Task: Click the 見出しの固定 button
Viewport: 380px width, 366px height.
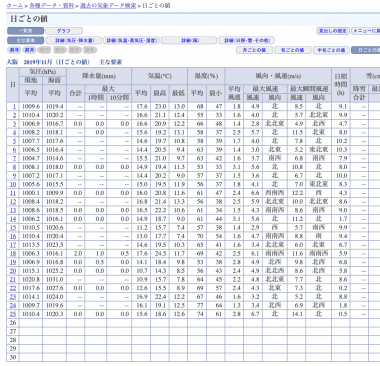Action: [x=333, y=31]
